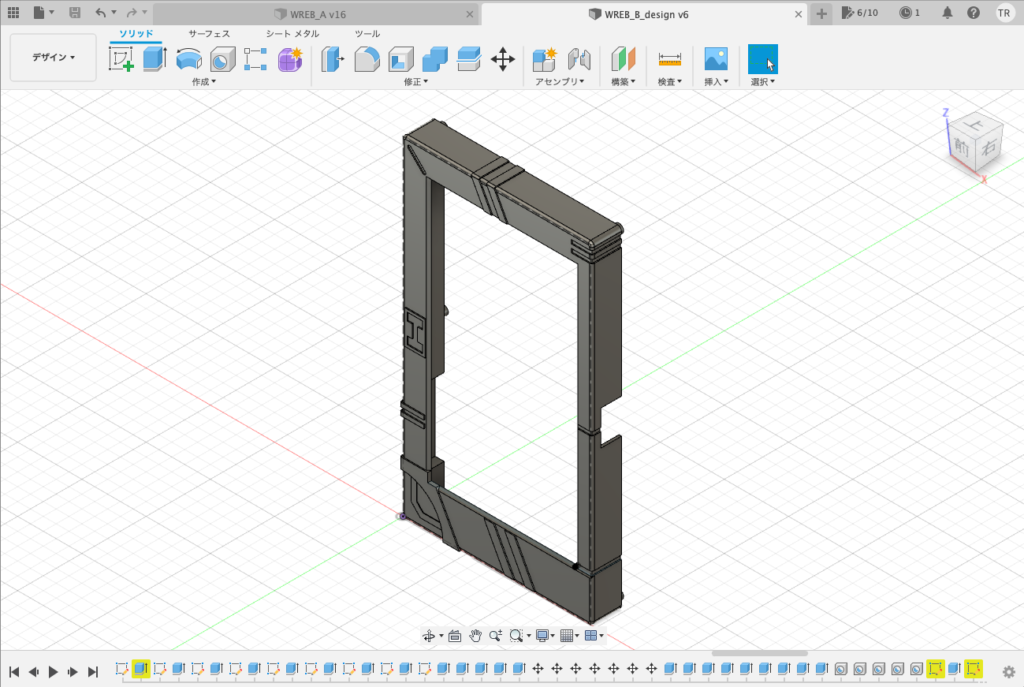
Task: Click the Insert image icon
Action: [x=715, y=59]
